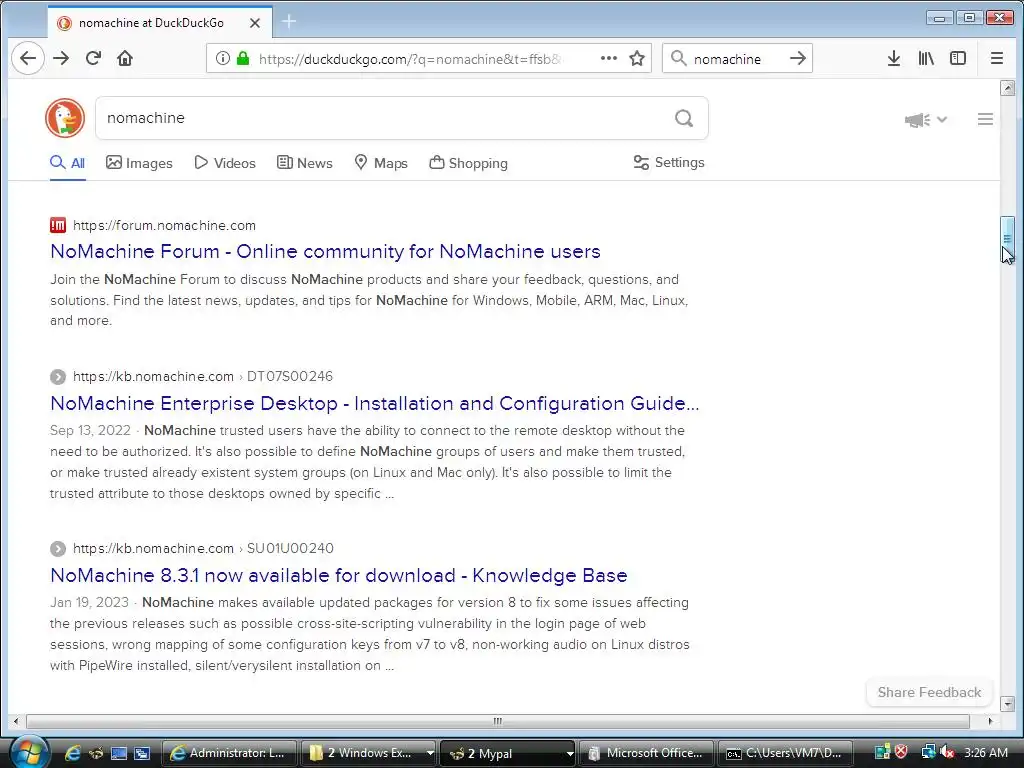The height and width of the screenshot is (768, 1024).
Task: Click the kb.nomachine.com DT07S00246 URL
Action: pyautogui.click(x=203, y=376)
